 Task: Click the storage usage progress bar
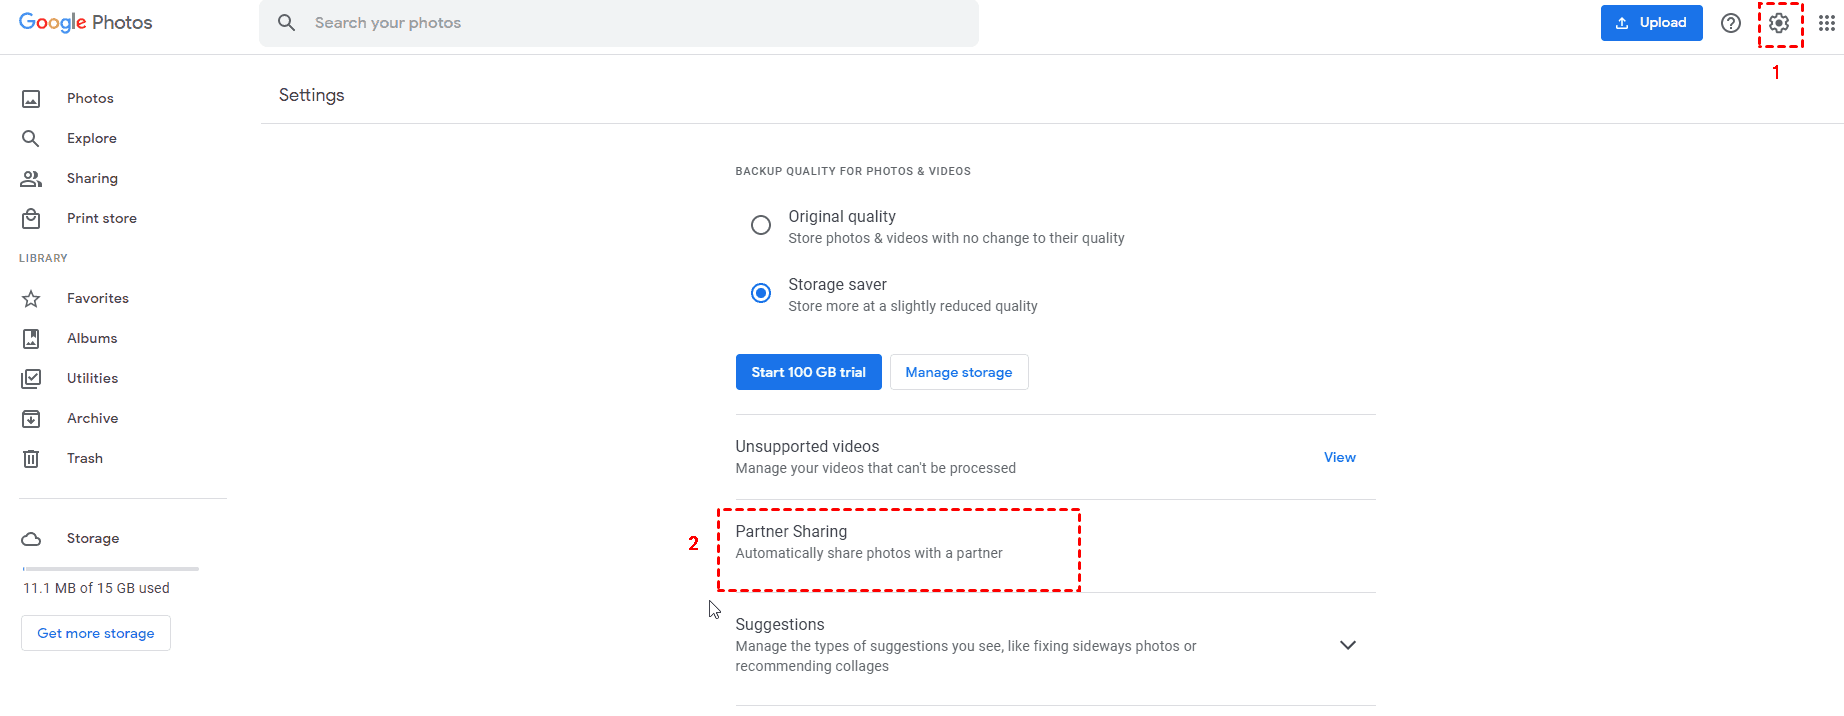pyautogui.click(x=110, y=568)
